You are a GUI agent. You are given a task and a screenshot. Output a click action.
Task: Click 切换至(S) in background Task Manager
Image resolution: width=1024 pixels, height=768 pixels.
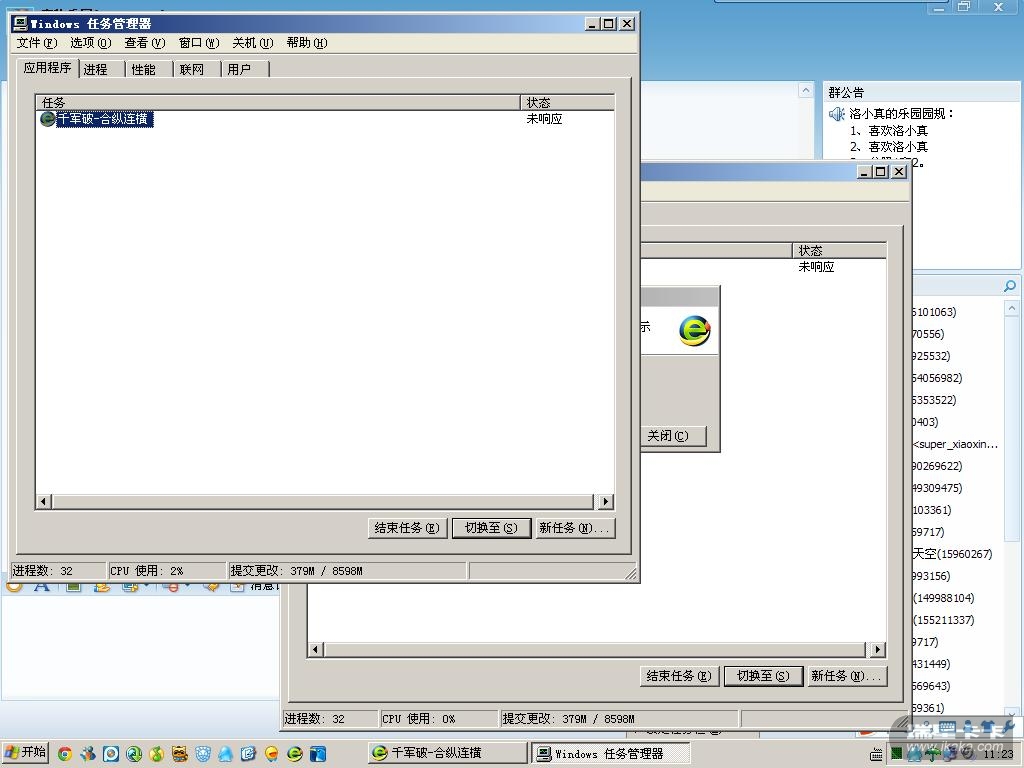click(763, 676)
